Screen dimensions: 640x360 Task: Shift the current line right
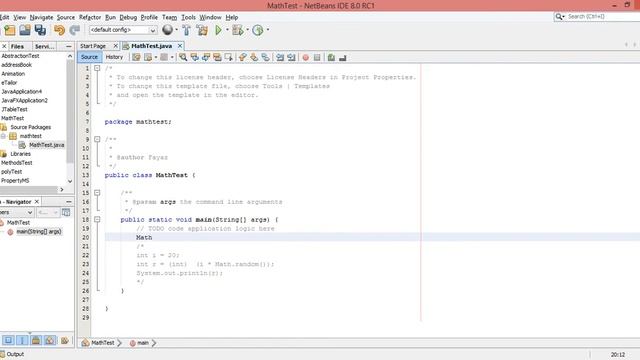click(x=291, y=57)
